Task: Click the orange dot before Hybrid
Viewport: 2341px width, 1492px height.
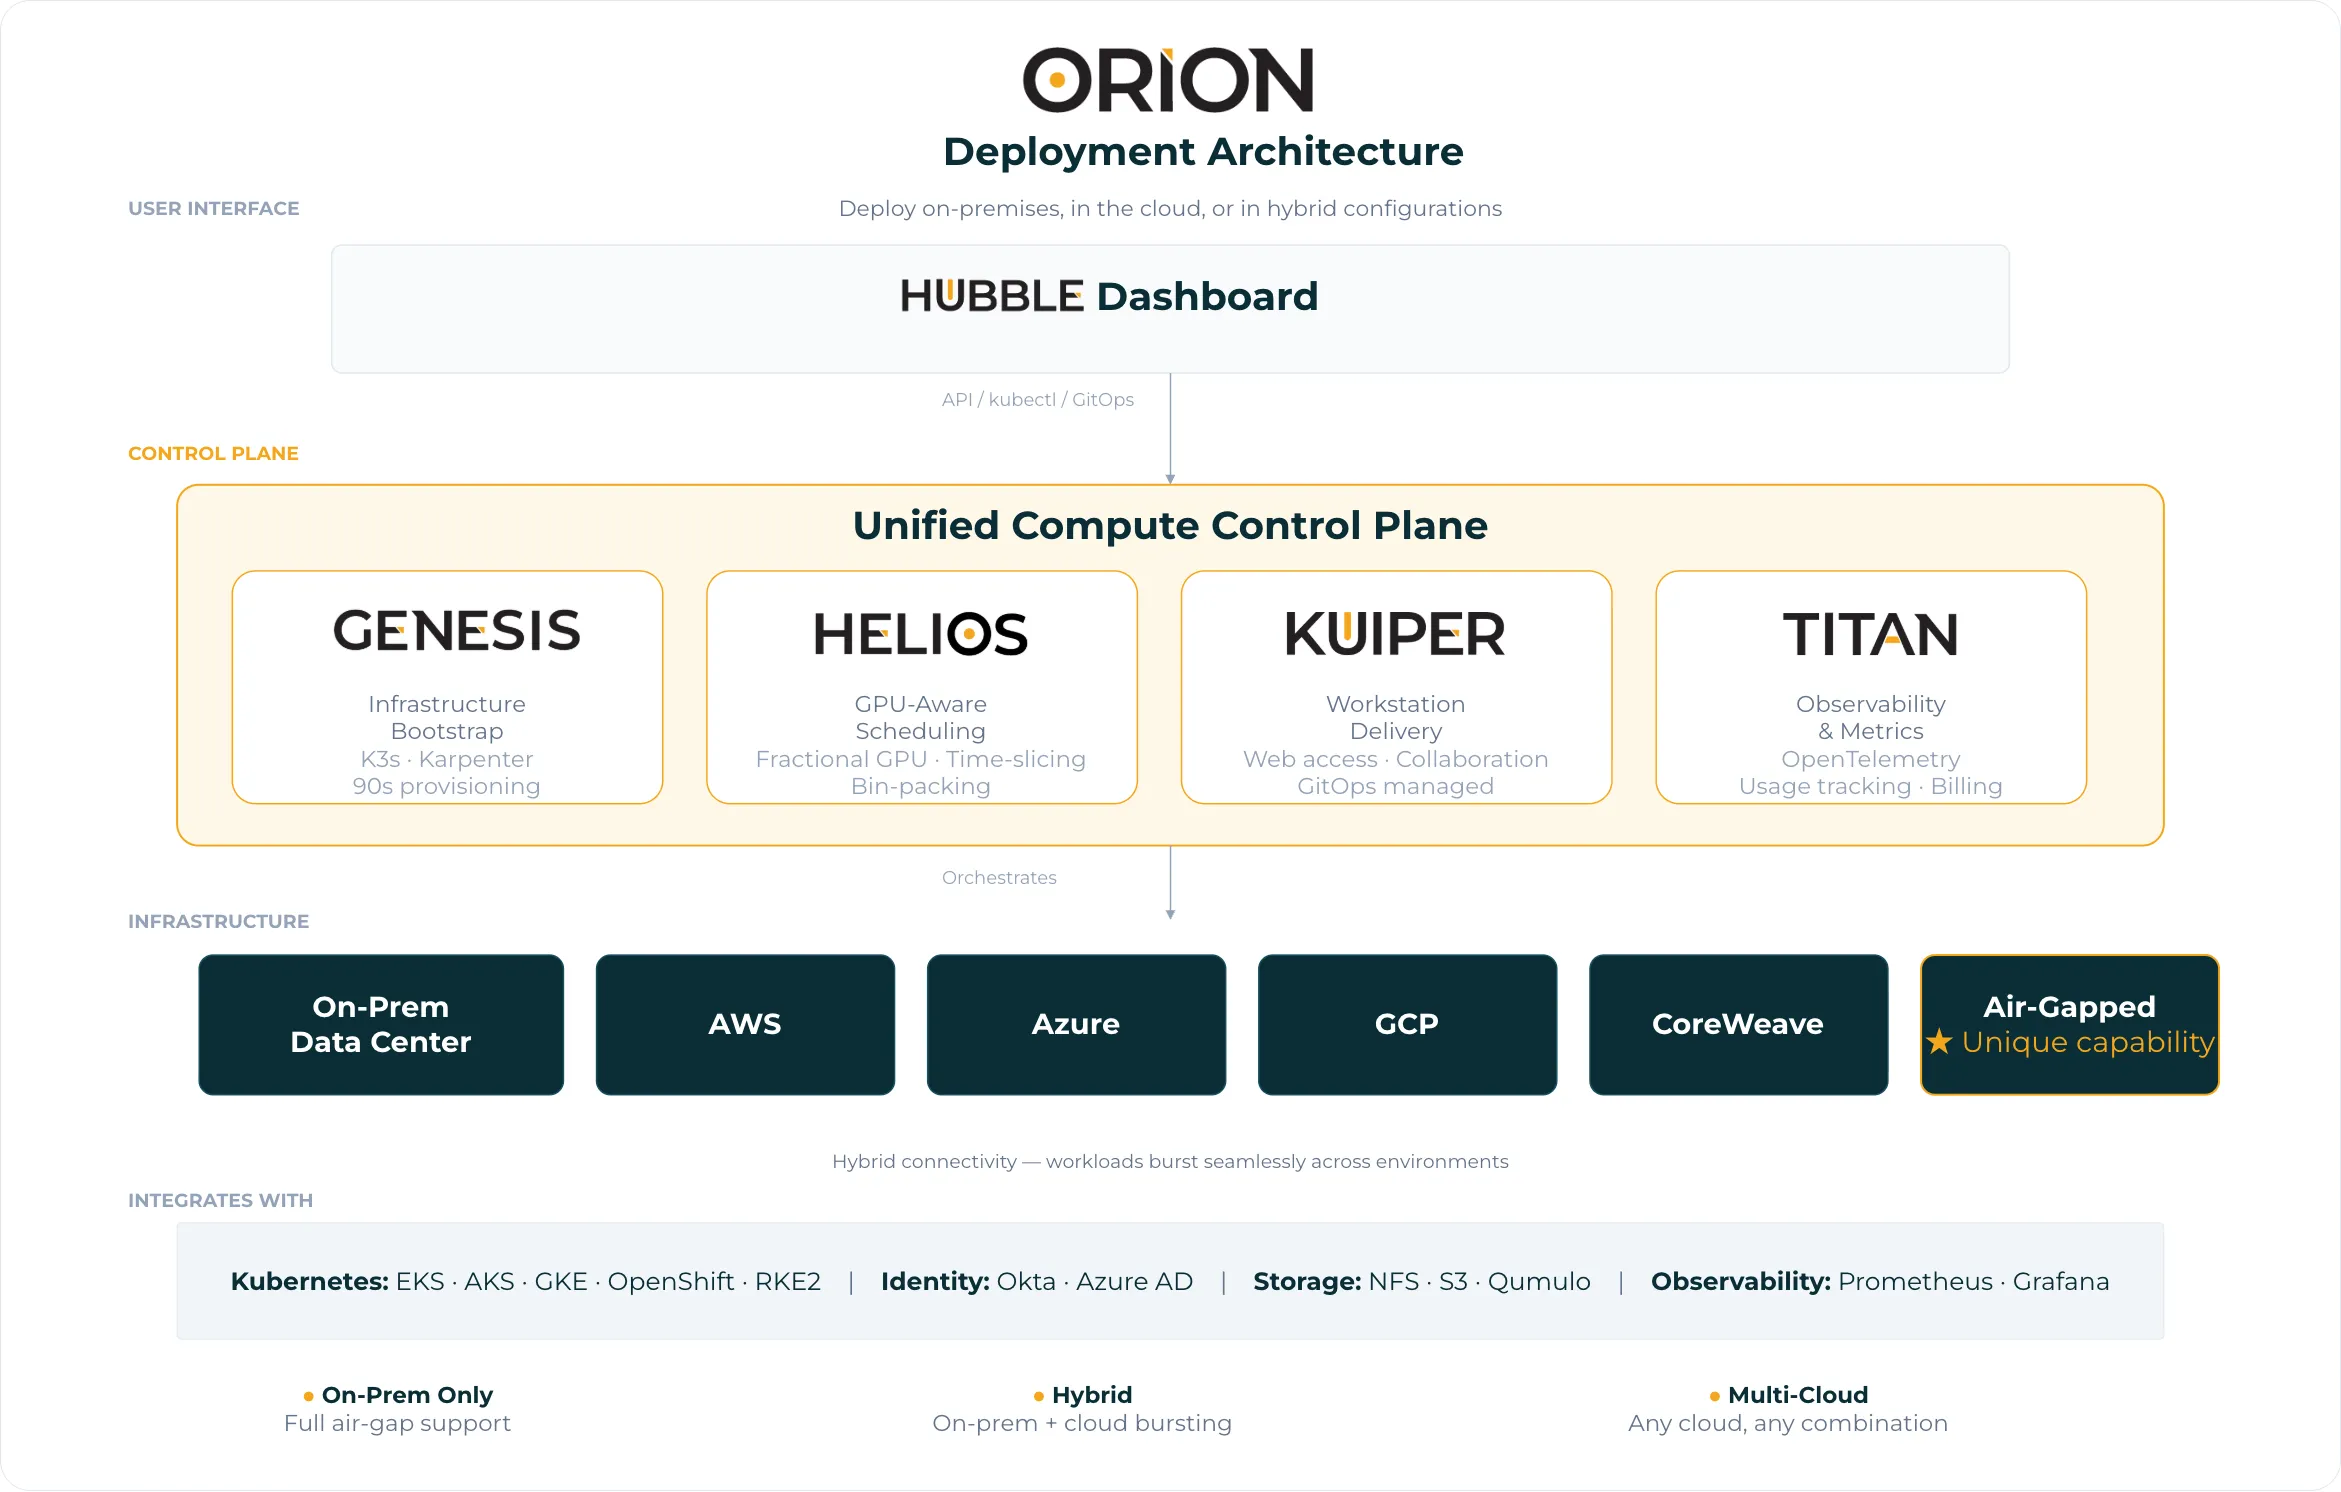Action: pos(1039,1396)
